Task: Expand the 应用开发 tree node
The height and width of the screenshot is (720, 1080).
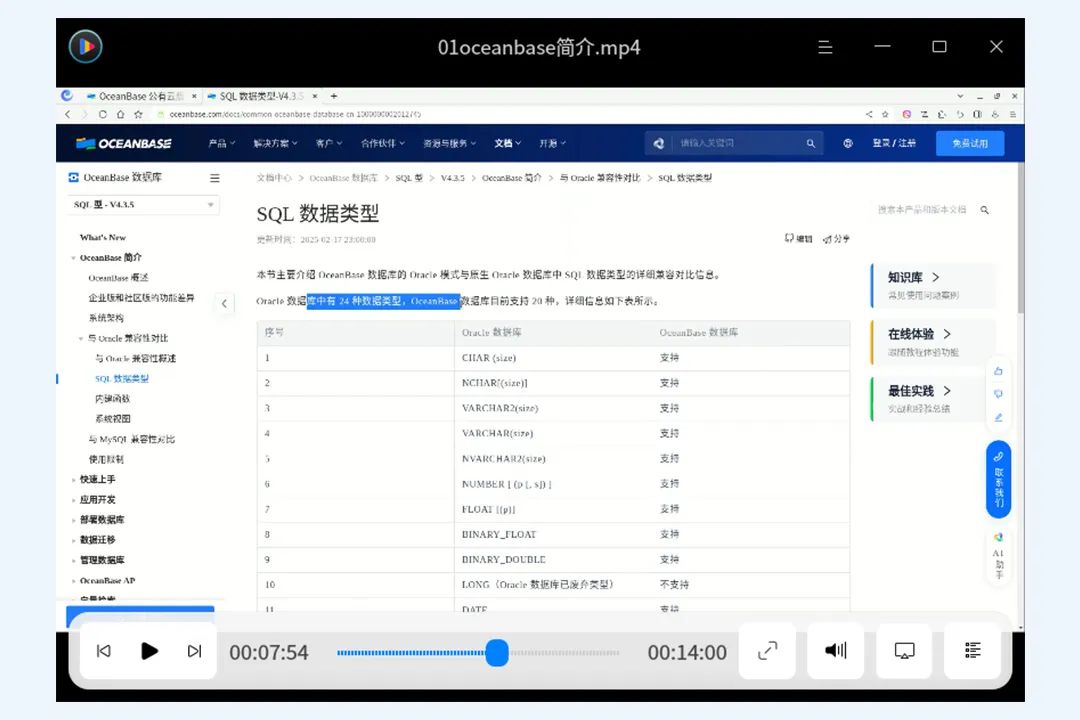Action: (x=73, y=500)
